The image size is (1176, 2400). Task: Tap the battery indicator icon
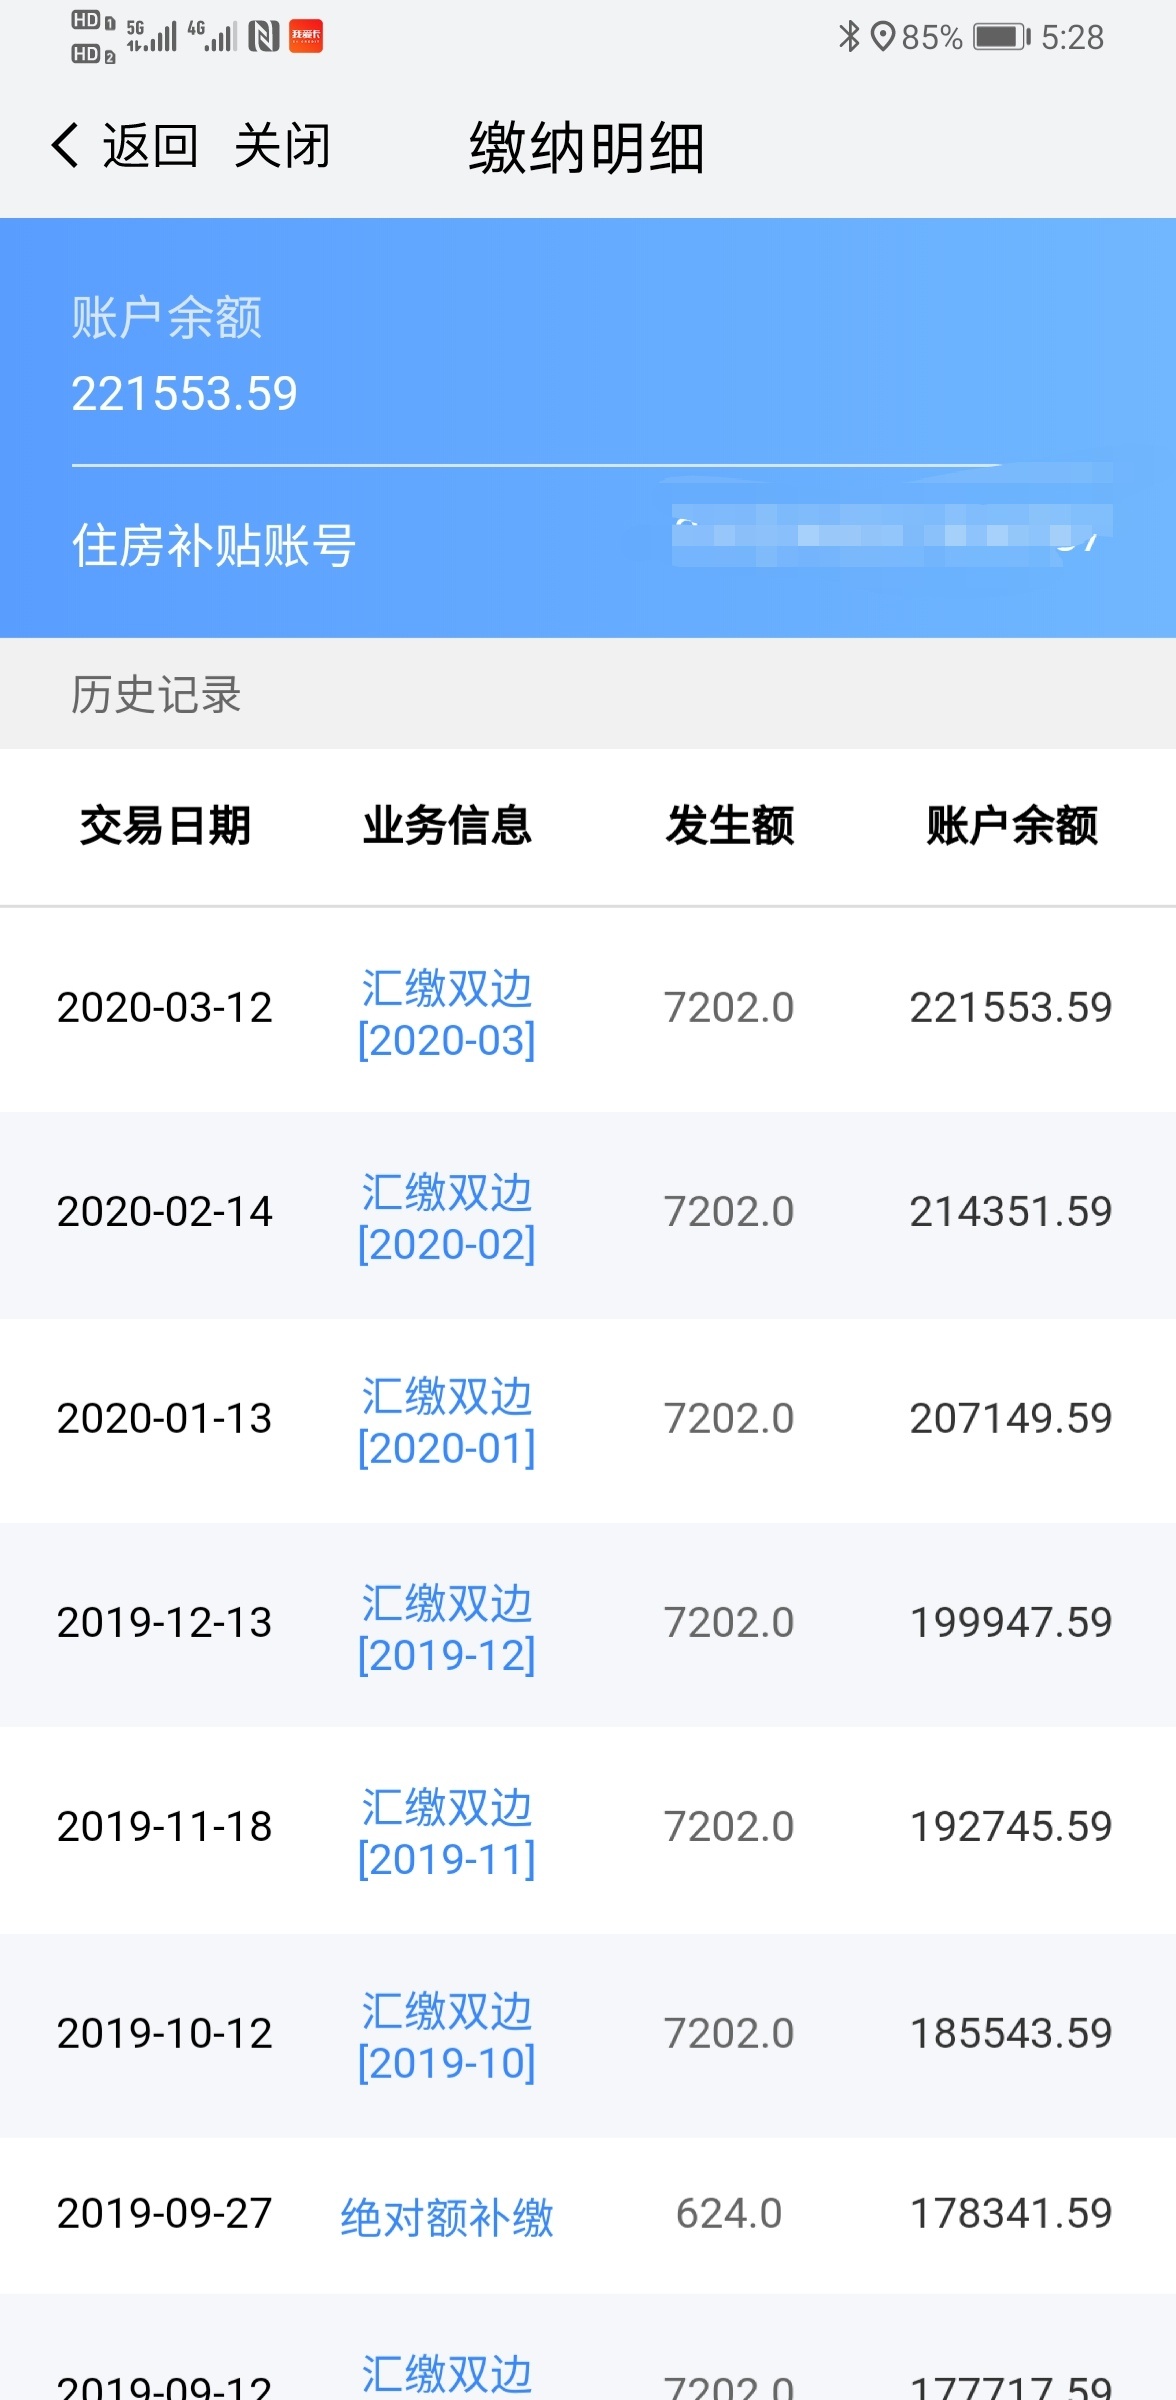(1002, 37)
